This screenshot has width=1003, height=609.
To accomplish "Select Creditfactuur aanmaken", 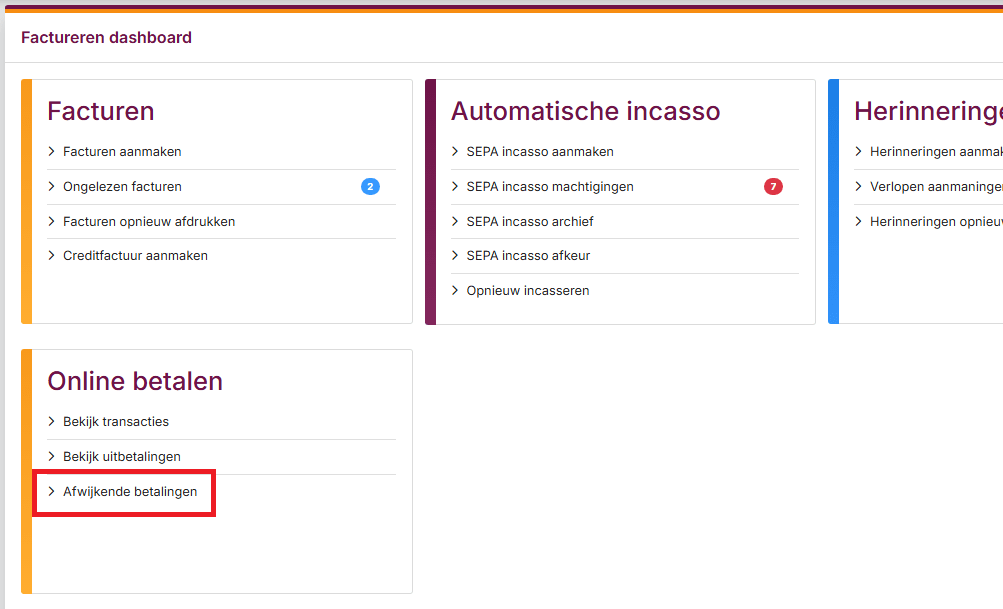I will pos(135,256).
